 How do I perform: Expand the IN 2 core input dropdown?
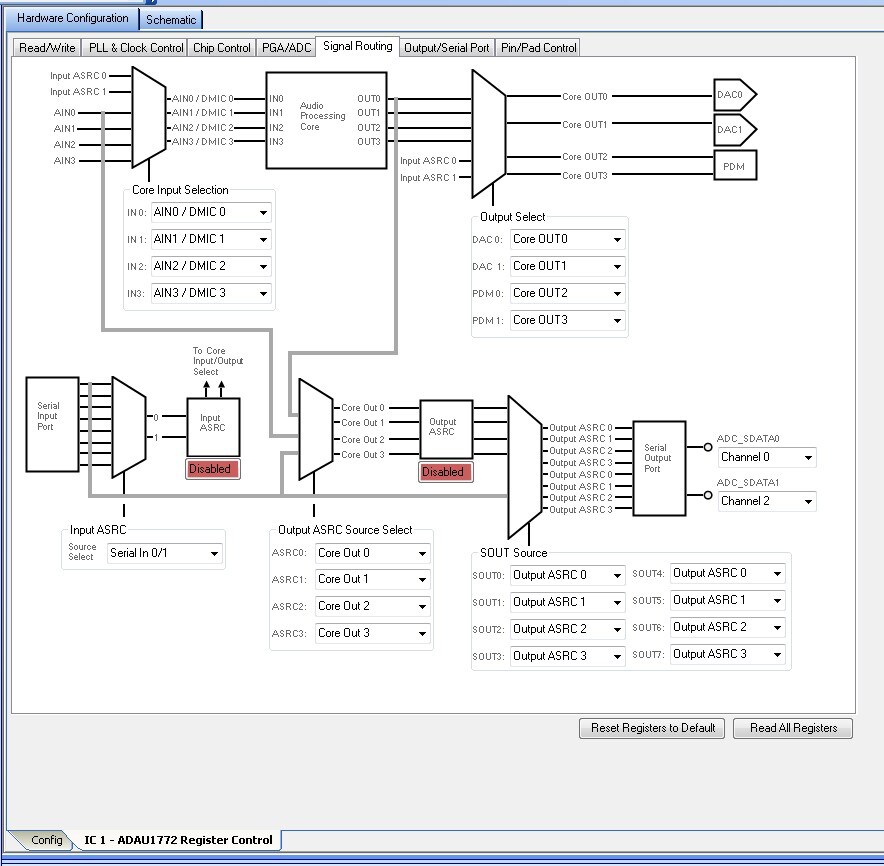tap(211, 266)
